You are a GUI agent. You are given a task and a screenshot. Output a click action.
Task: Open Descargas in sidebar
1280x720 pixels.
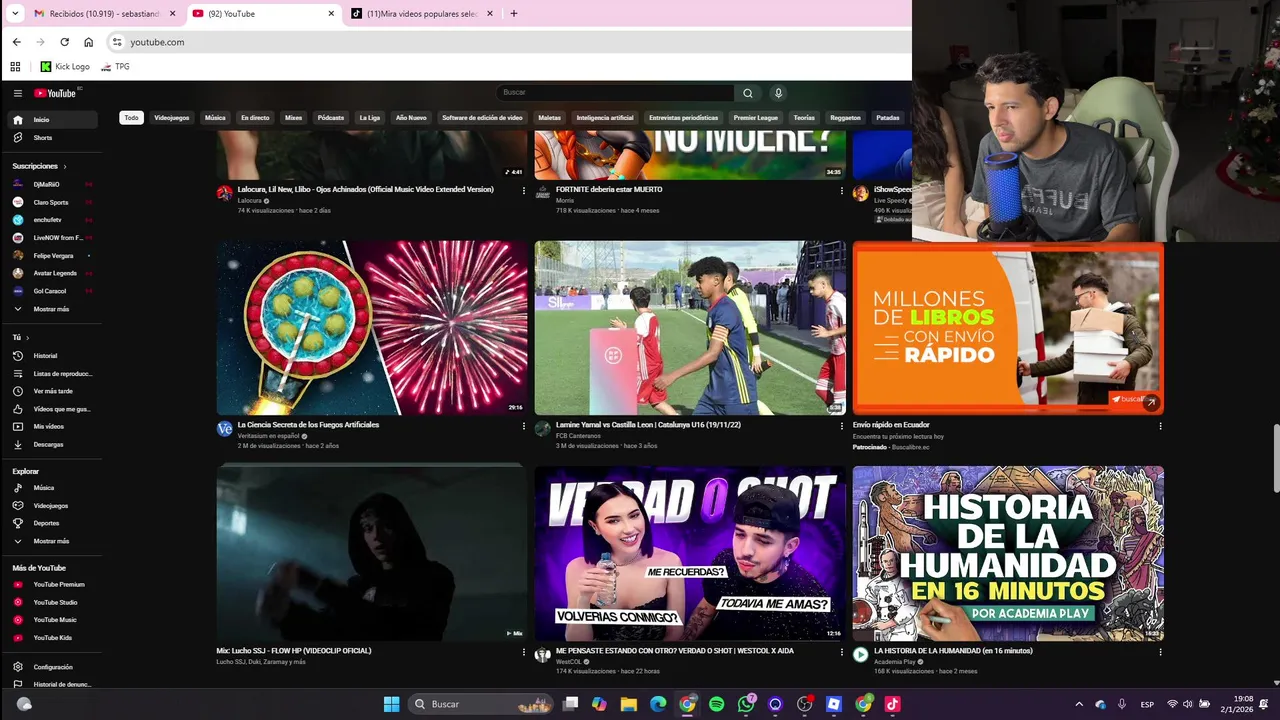point(50,444)
